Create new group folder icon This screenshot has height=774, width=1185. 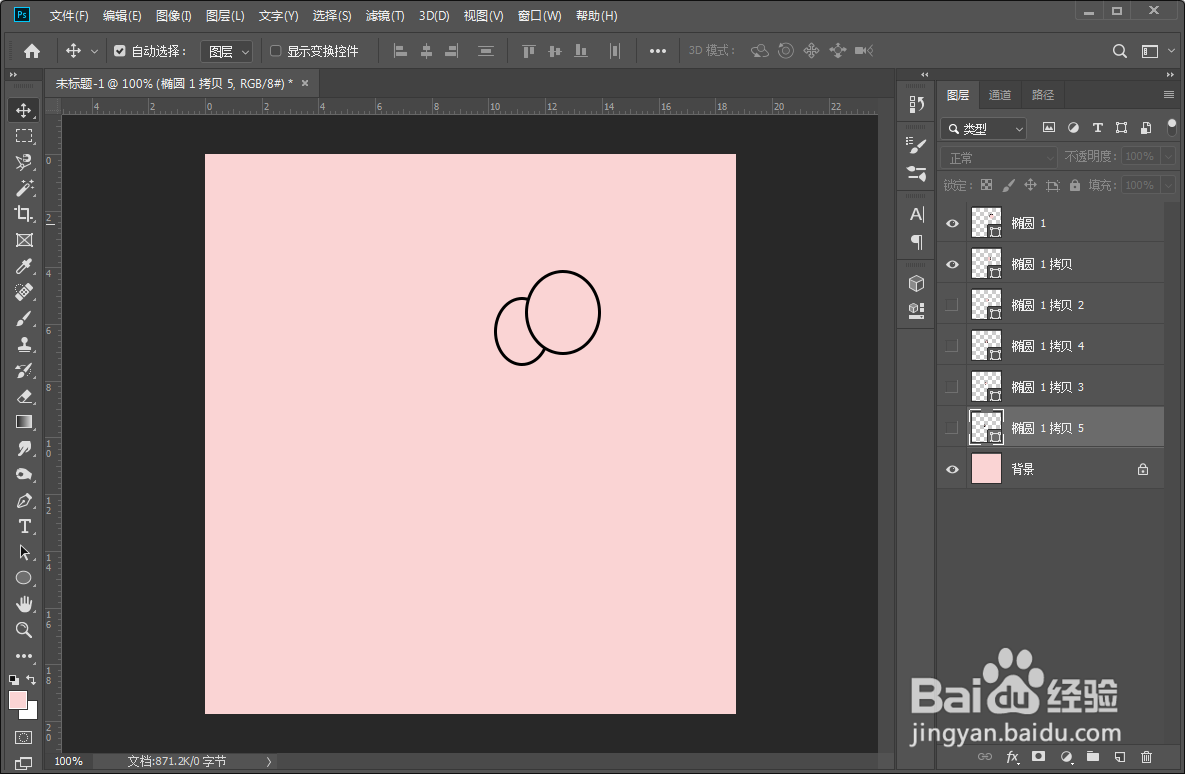pos(1093,757)
